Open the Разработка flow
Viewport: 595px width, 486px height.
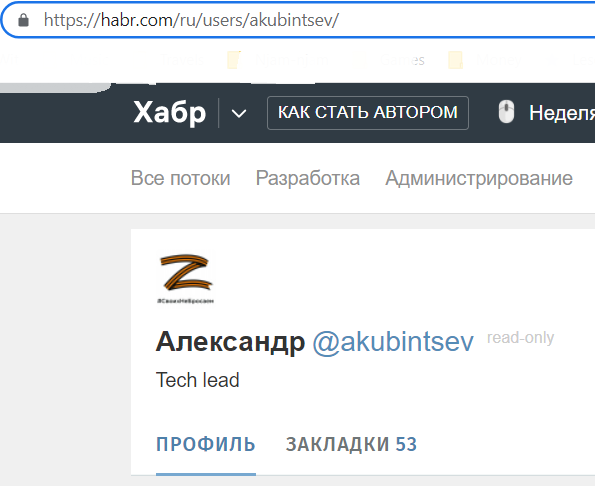click(308, 178)
